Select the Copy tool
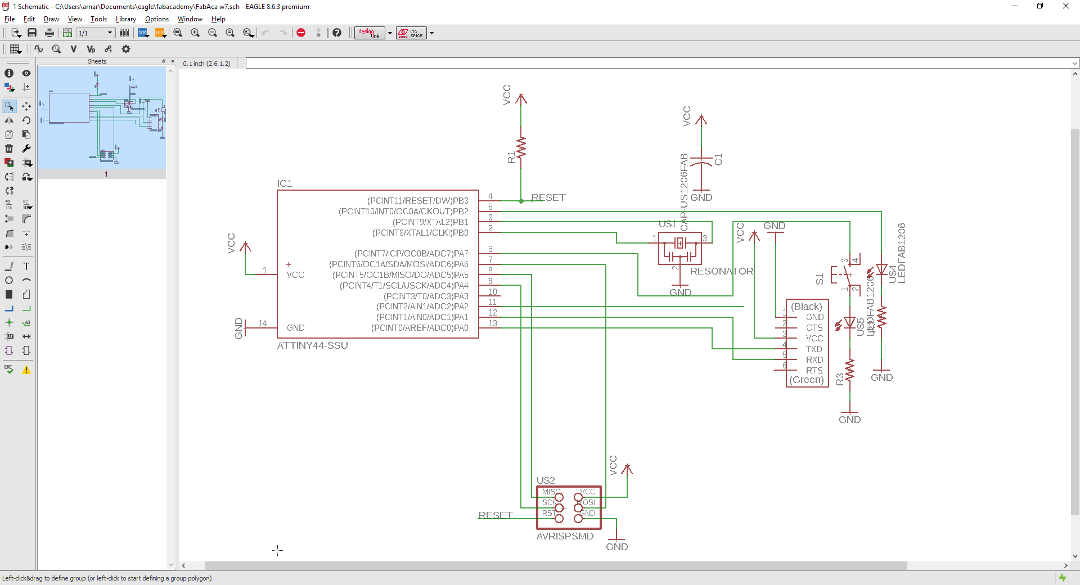 [x=9, y=134]
